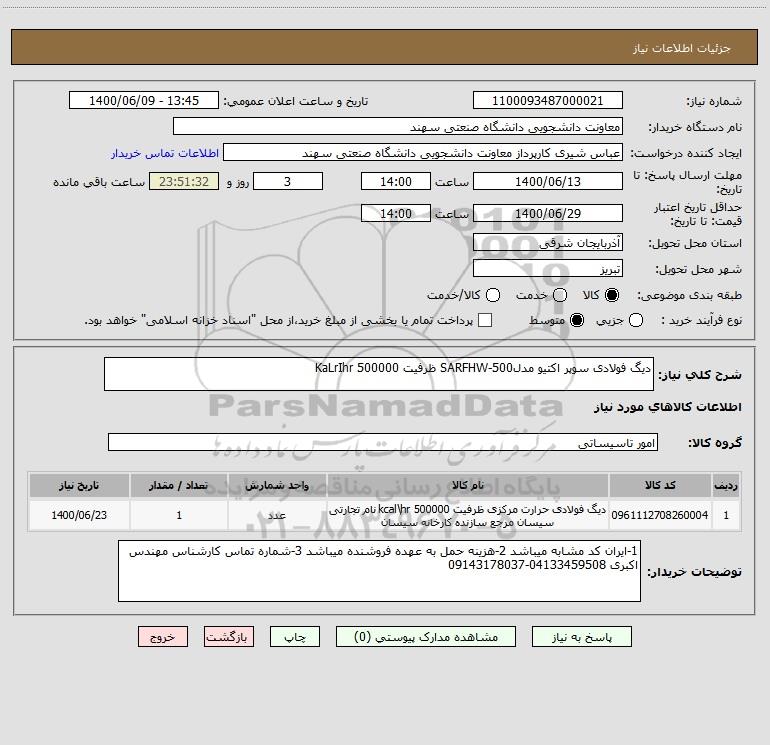Click the ردیف column header
This screenshot has width=770, height=745.
tap(725, 486)
